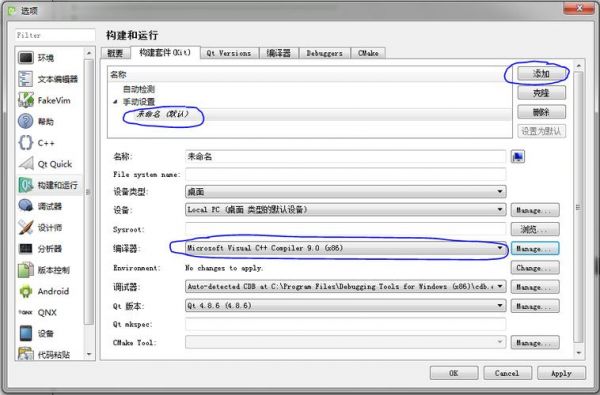Open the Qt Versions tab
The height and width of the screenshot is (395, 600).
[x=229, y=53]
